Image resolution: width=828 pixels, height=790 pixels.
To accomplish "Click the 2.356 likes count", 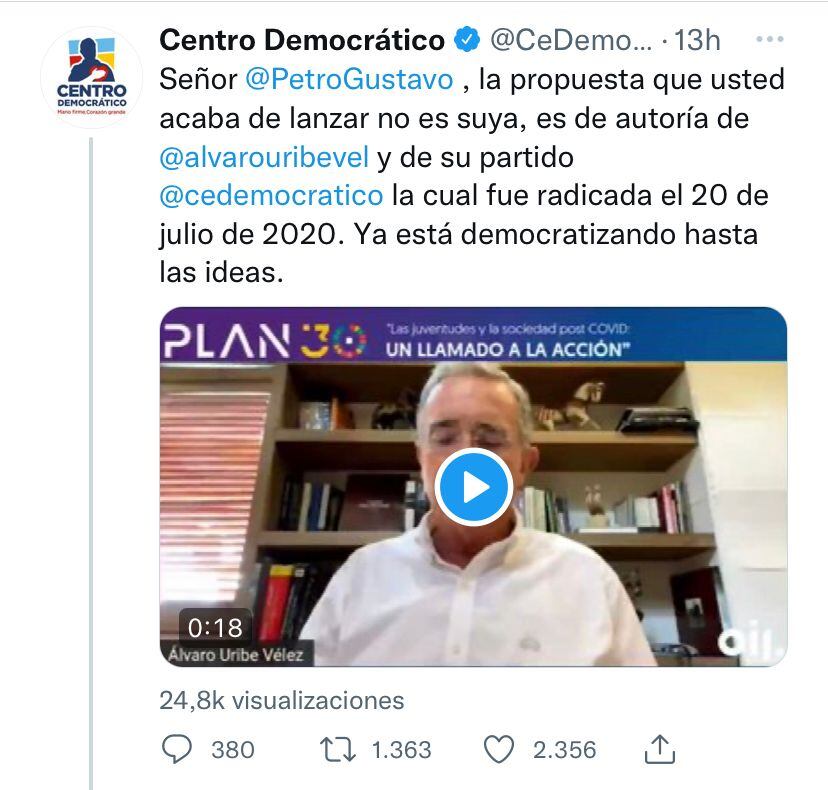I will (564, 750).
